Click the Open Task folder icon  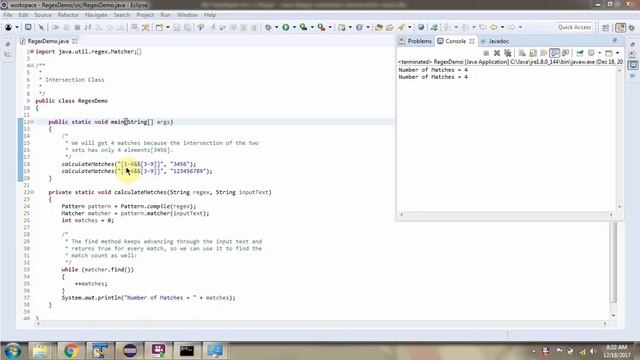click(x=389, y=27)
